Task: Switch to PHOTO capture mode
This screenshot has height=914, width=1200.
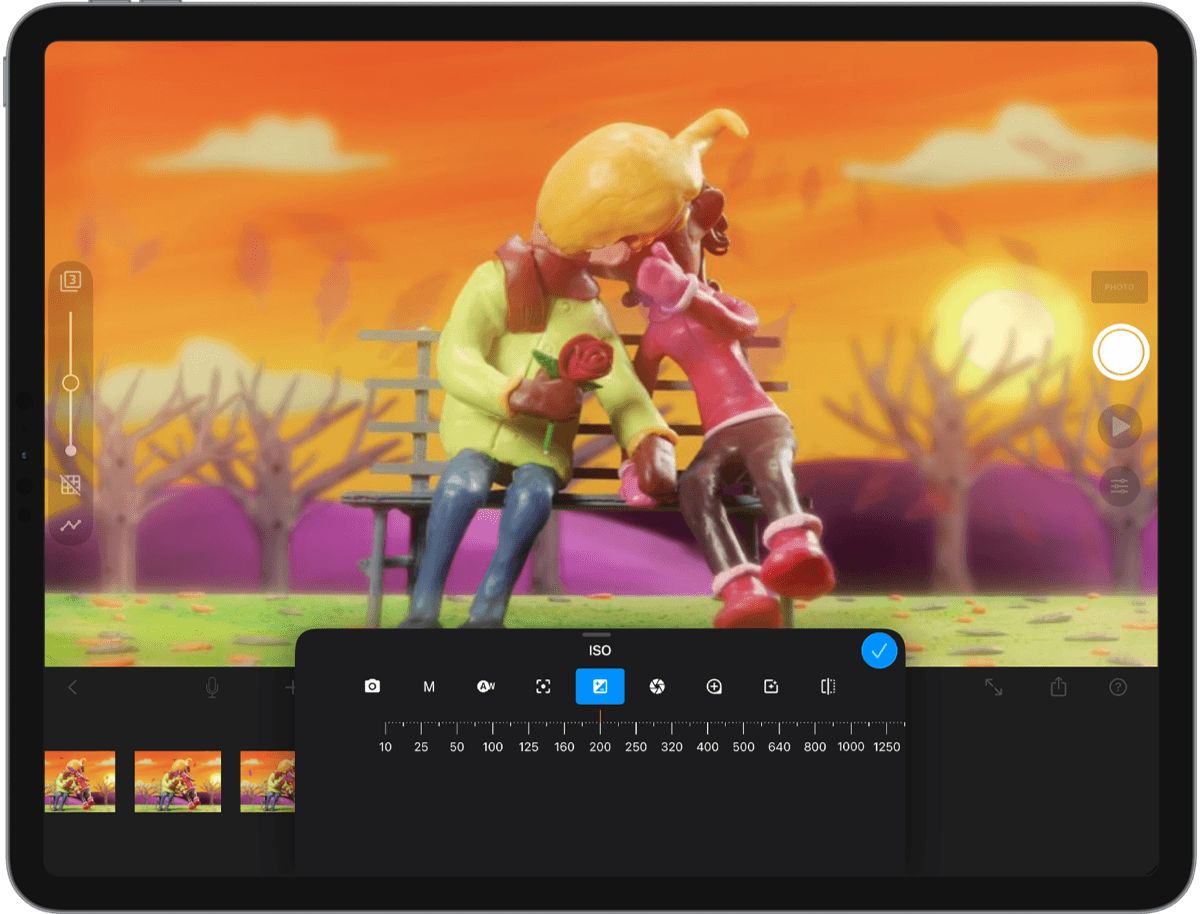Action: pos(1119,287)
